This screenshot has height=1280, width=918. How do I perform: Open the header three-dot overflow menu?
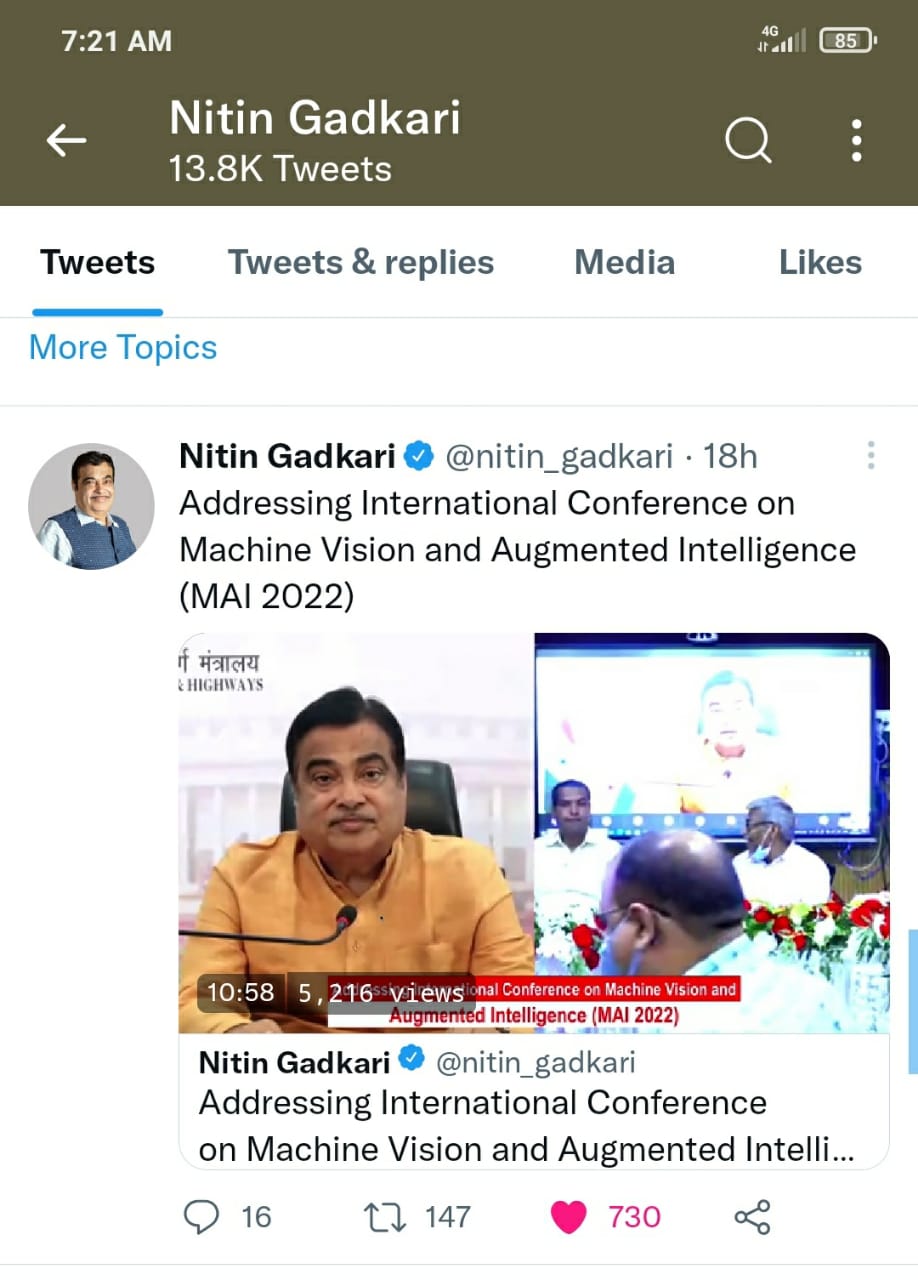pos(857,141)
